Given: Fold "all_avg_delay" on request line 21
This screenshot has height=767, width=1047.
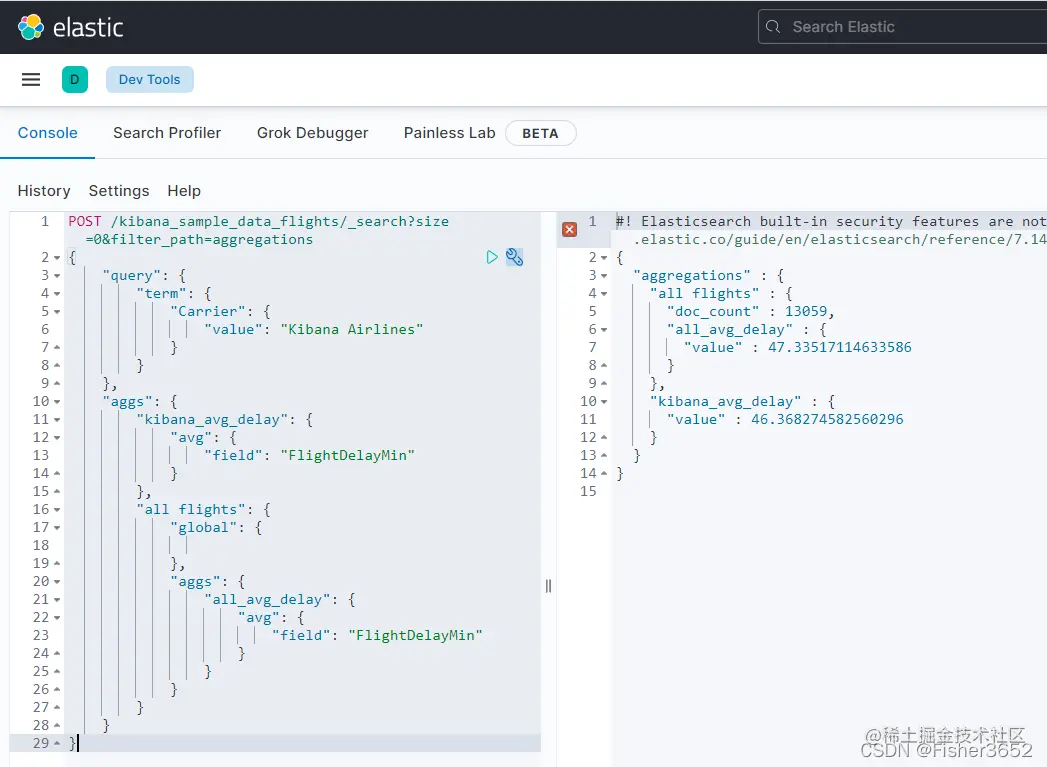Looking at the screenshot, I should [57, 600].
